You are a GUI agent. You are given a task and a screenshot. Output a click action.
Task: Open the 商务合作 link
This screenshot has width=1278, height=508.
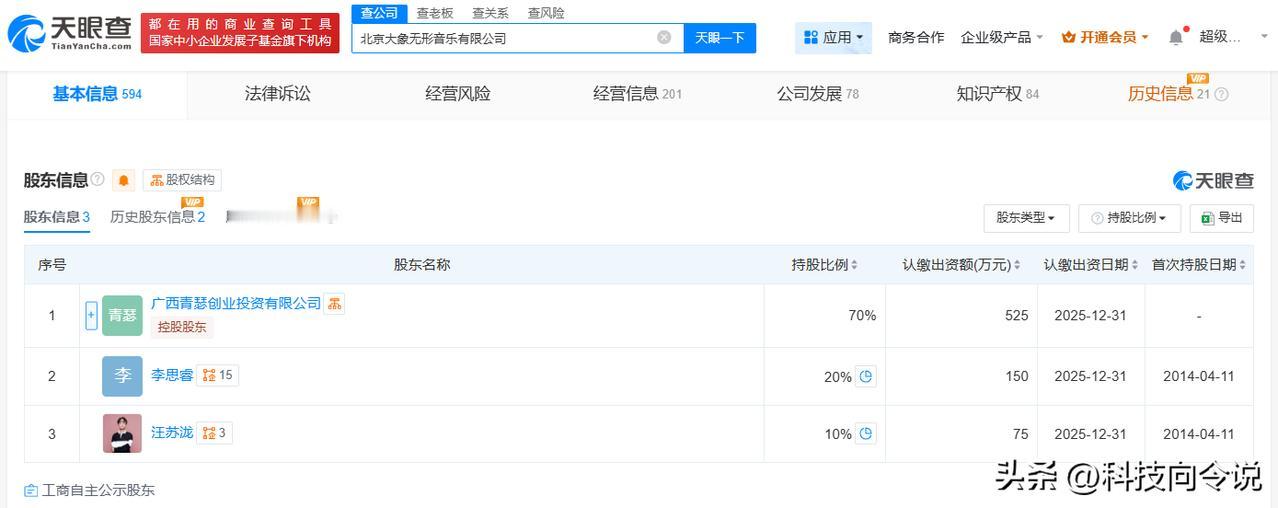(x=916, y=37)
